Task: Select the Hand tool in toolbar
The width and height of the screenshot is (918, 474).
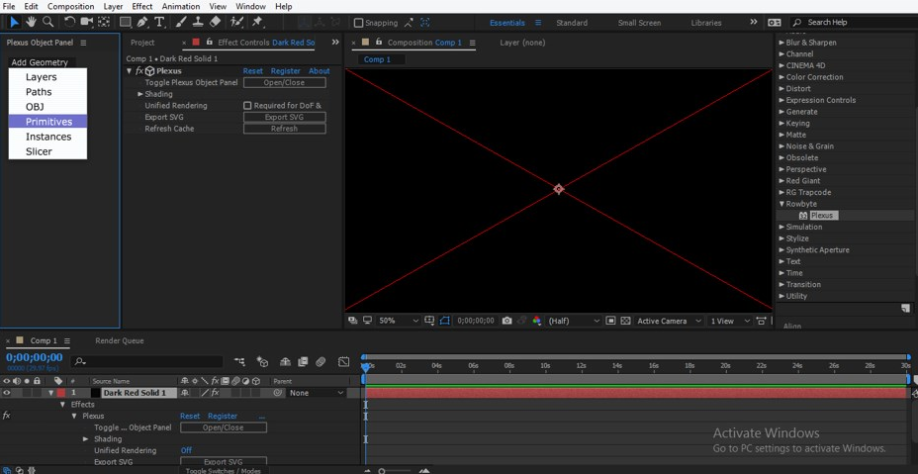Action: tap(31, 22)
